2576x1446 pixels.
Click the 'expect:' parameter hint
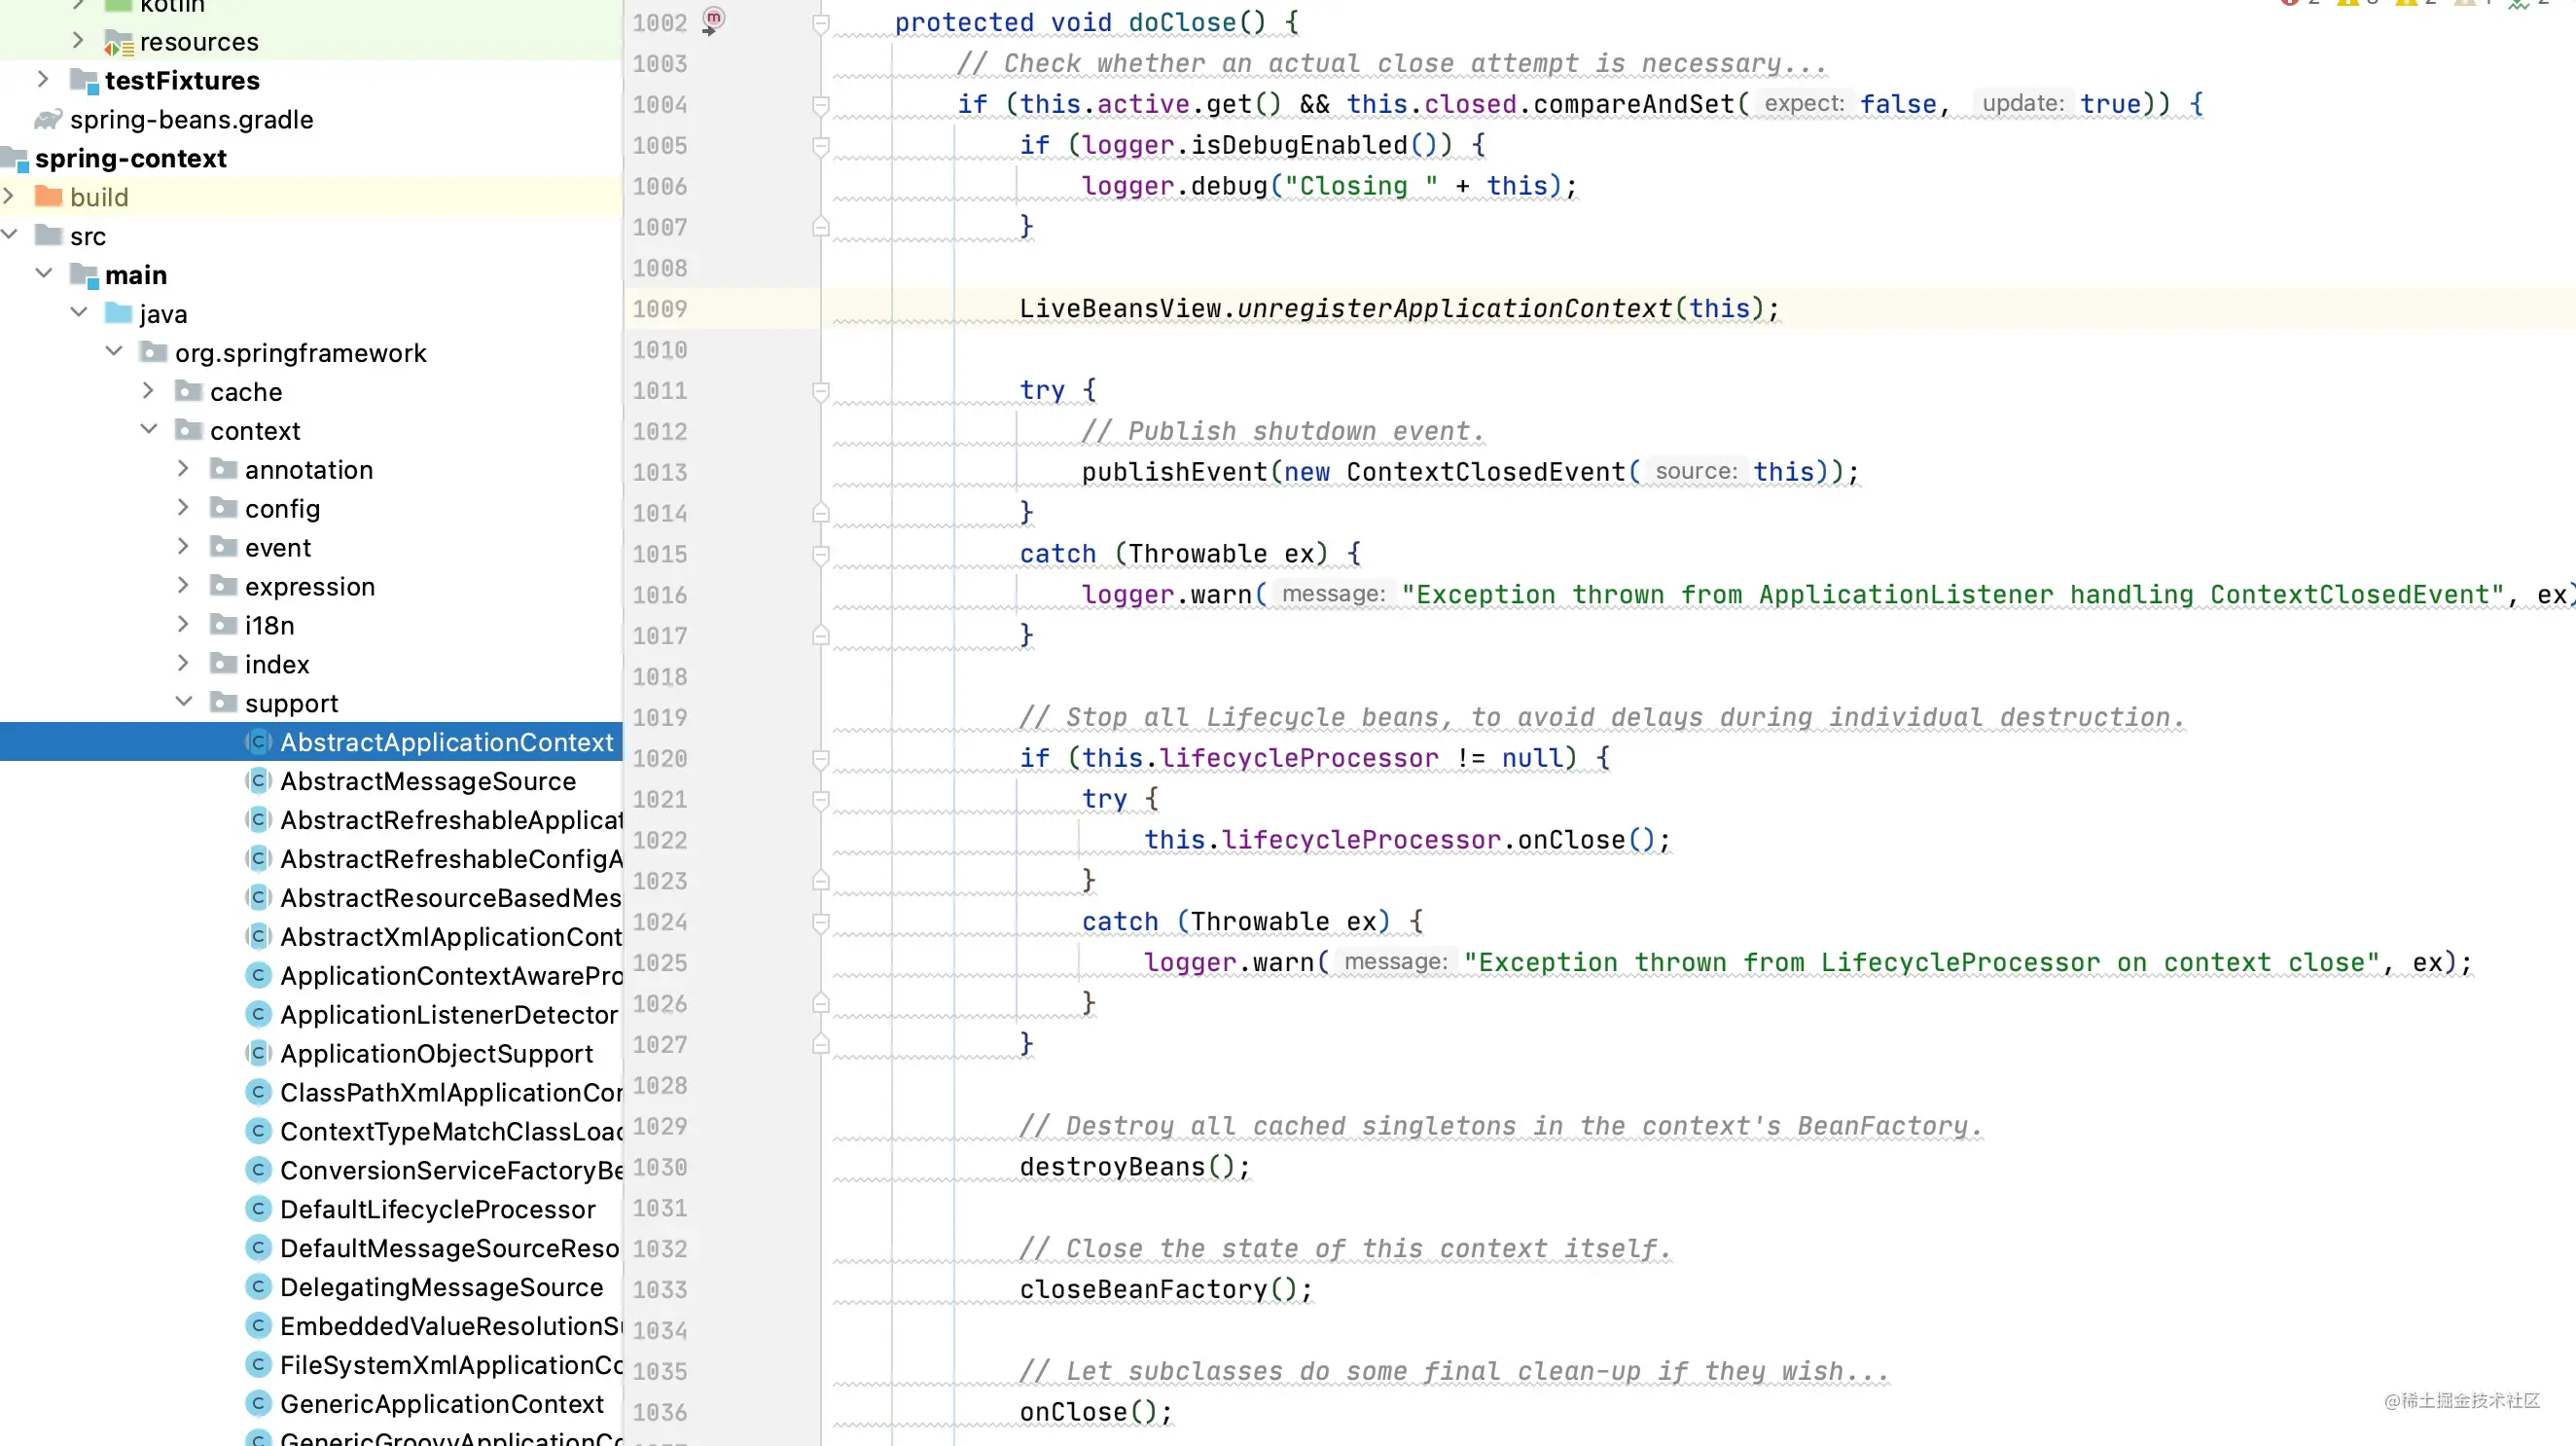(x=1803, y=104)
